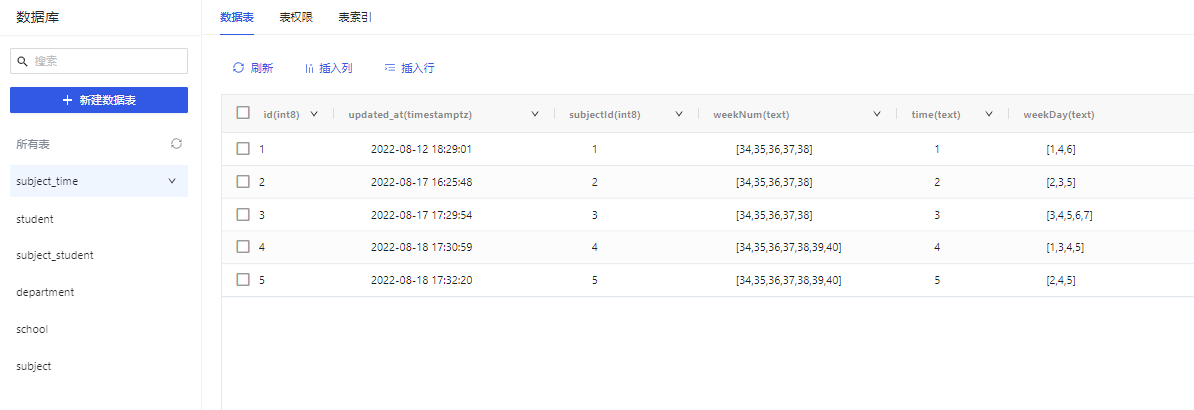Click the refresh icon beside 所有表
Viewport: 1194px width, 410px height.
click(x=177, y=143)
